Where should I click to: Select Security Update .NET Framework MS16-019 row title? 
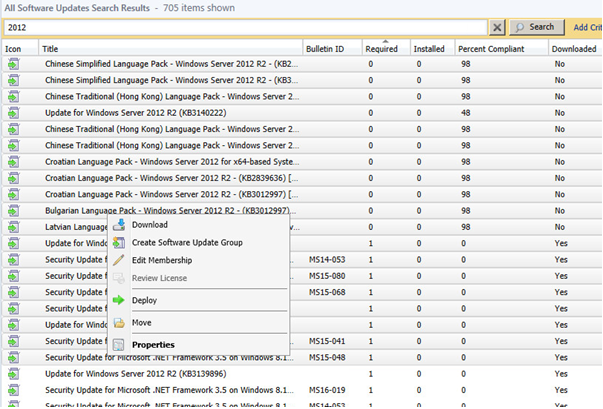[169, 390]
